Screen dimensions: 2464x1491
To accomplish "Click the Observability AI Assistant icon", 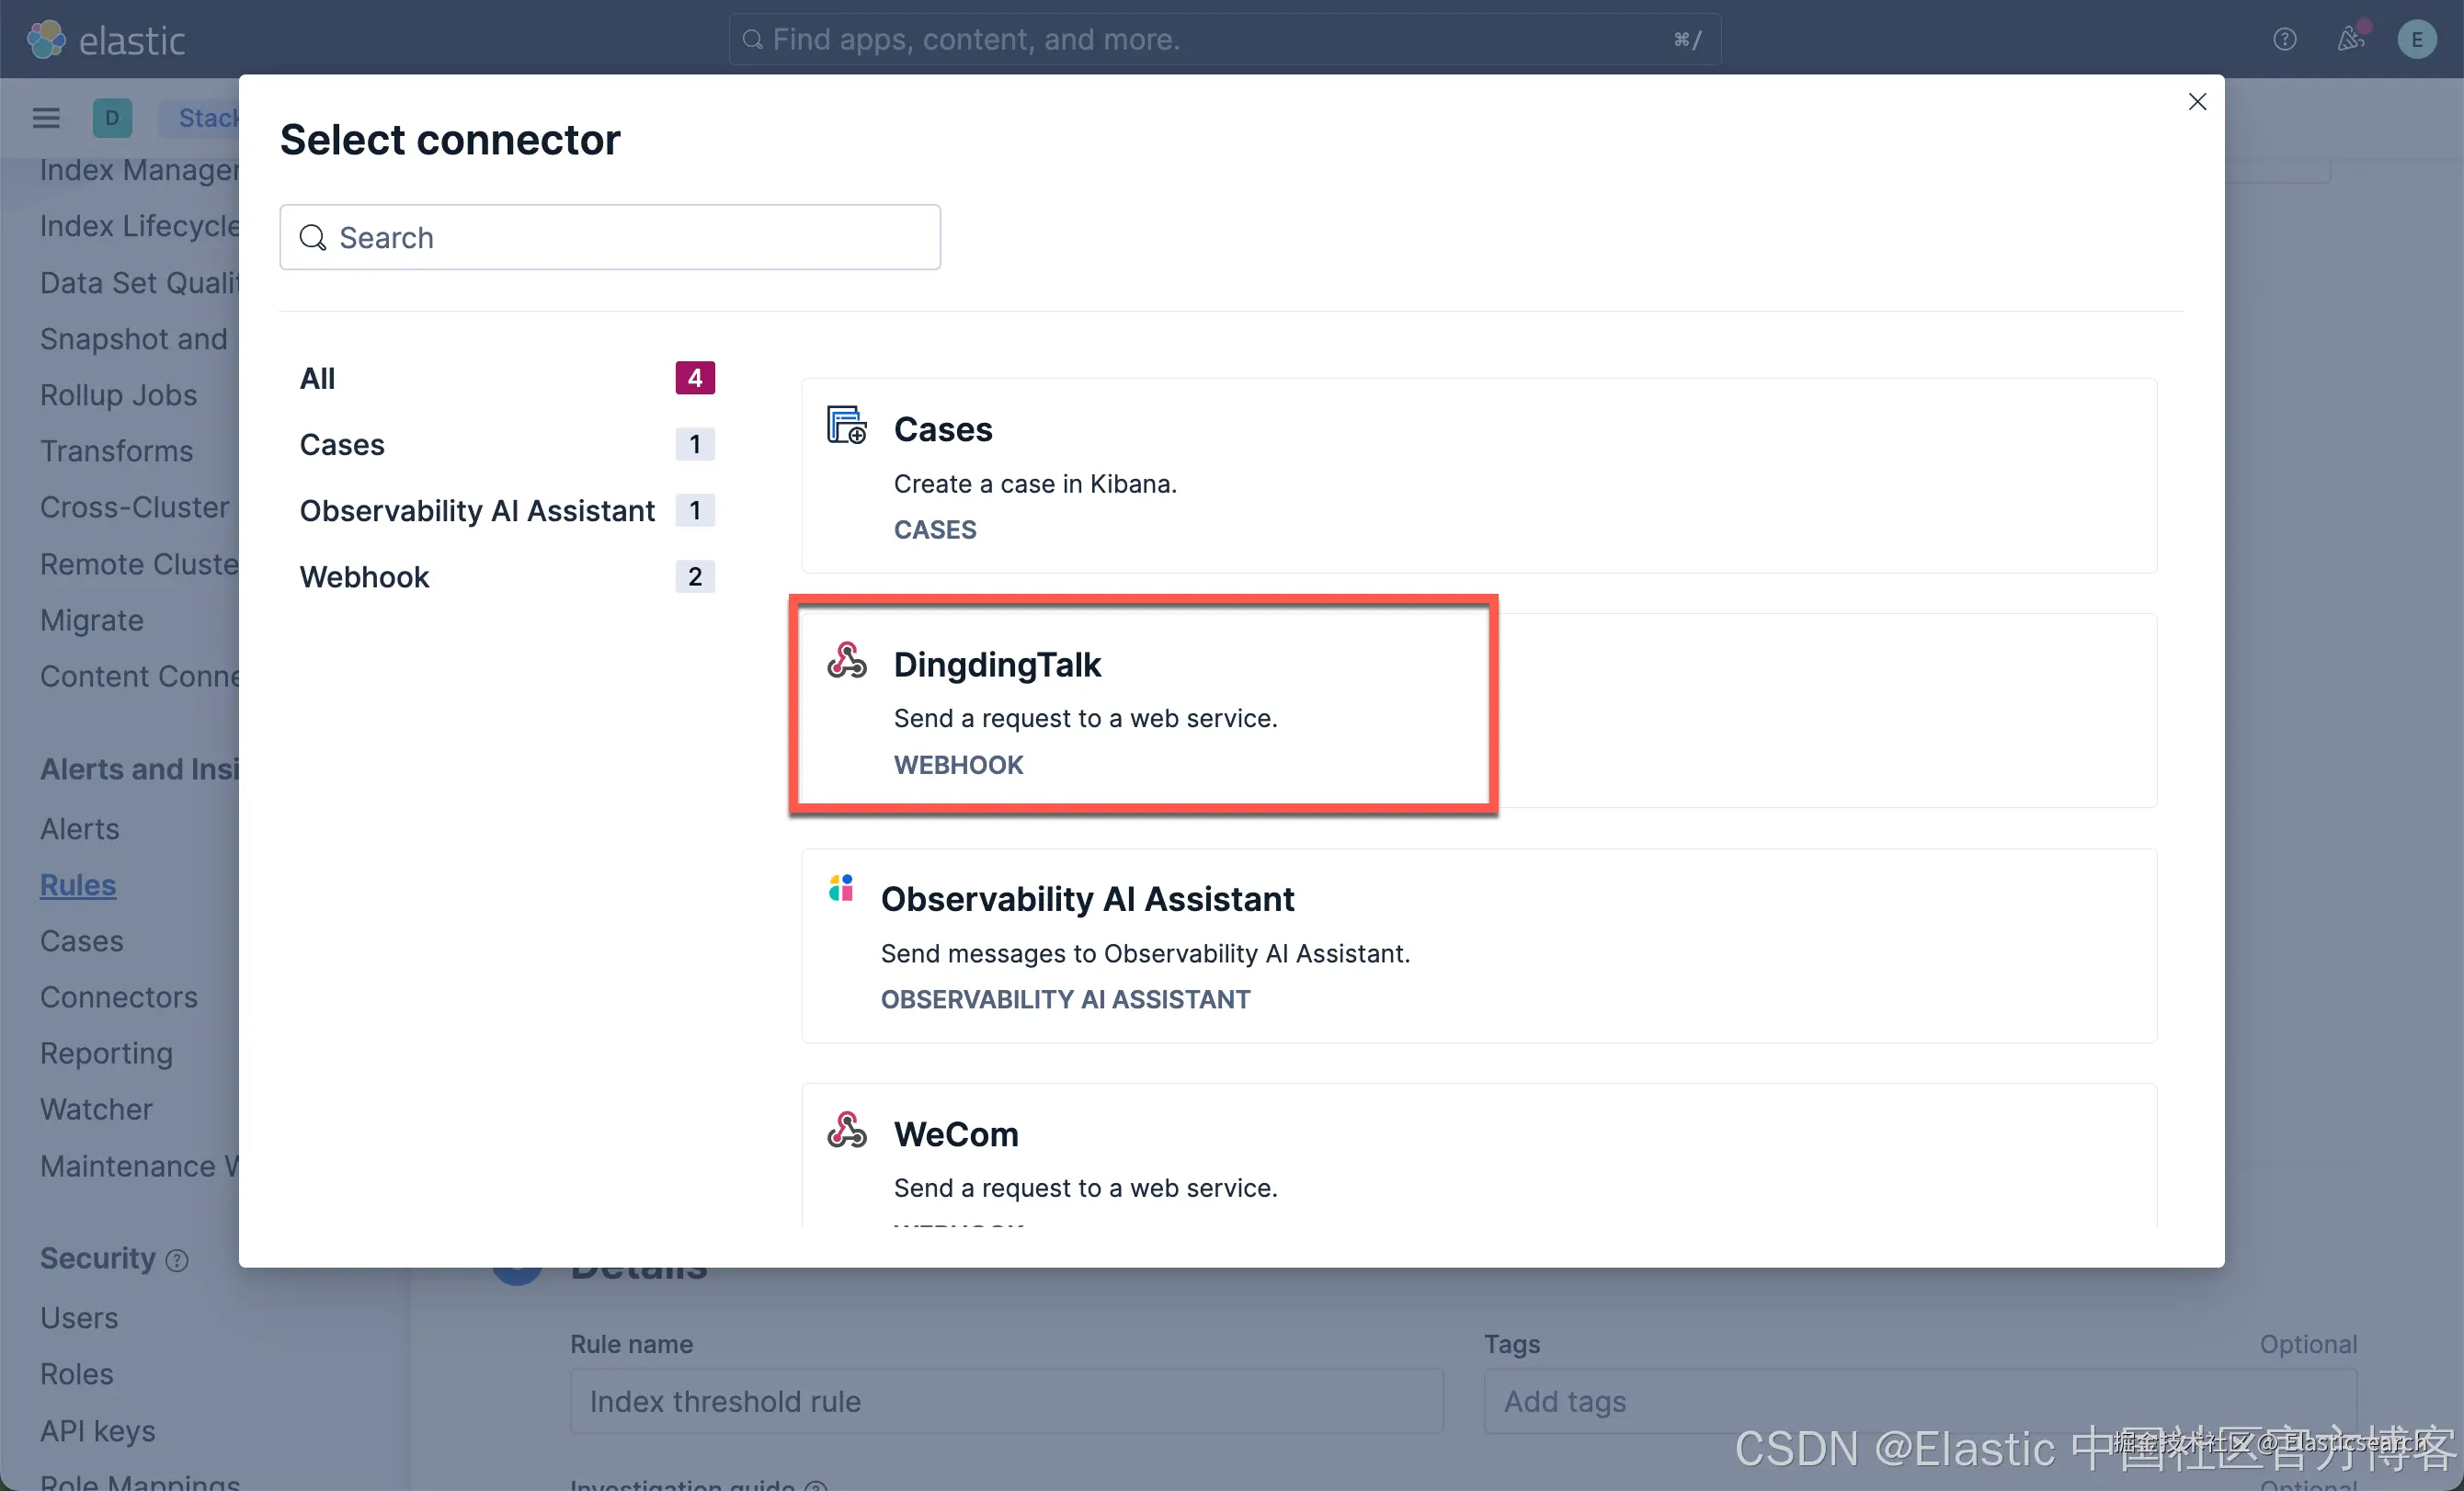I will click(x=841, y=888).
